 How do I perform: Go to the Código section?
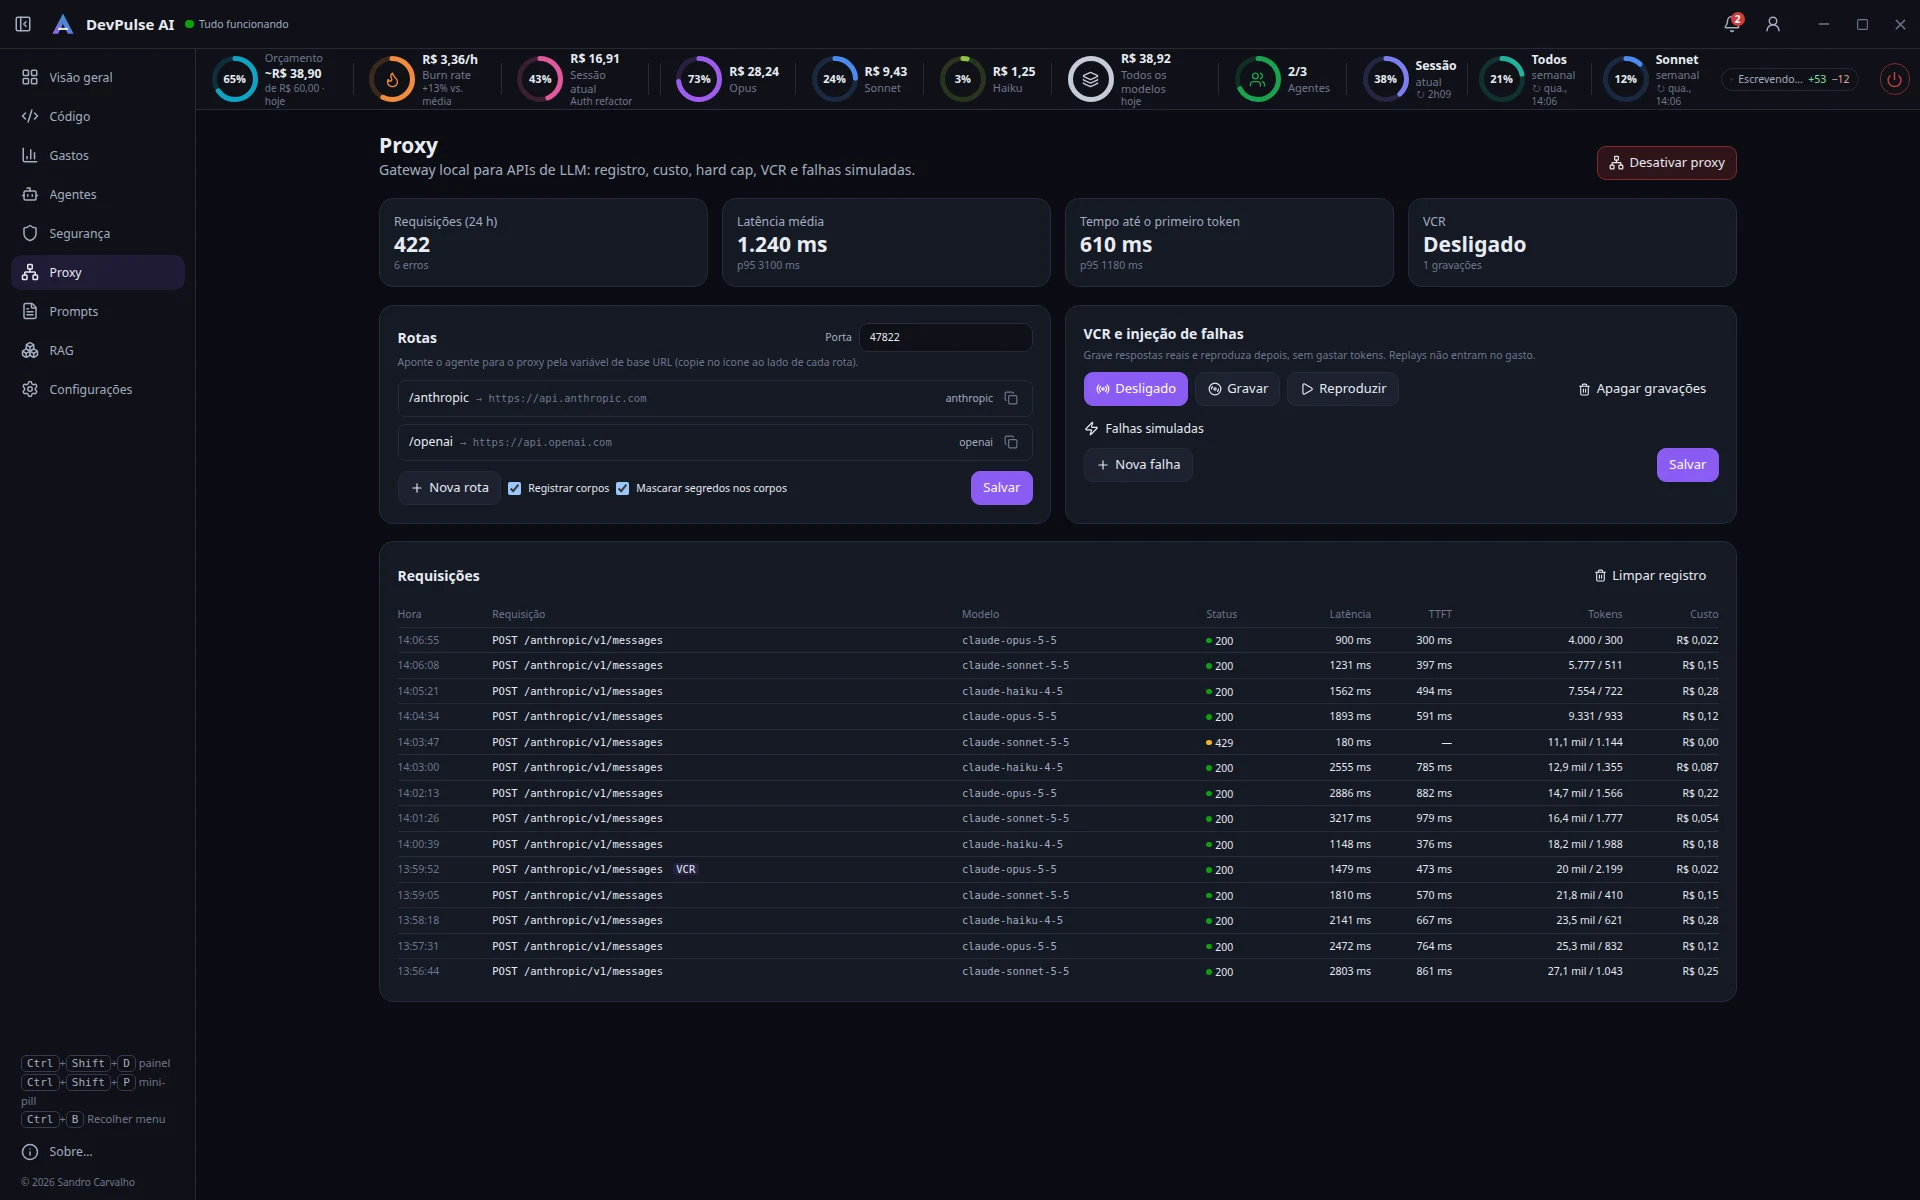point(98,116)
